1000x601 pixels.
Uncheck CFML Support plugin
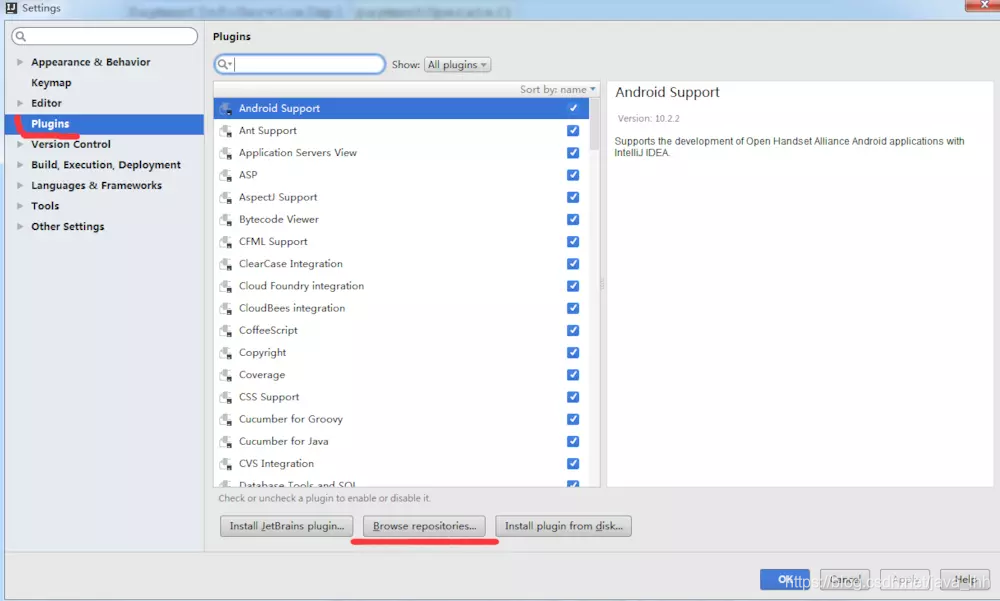click(x=573, y=242)
